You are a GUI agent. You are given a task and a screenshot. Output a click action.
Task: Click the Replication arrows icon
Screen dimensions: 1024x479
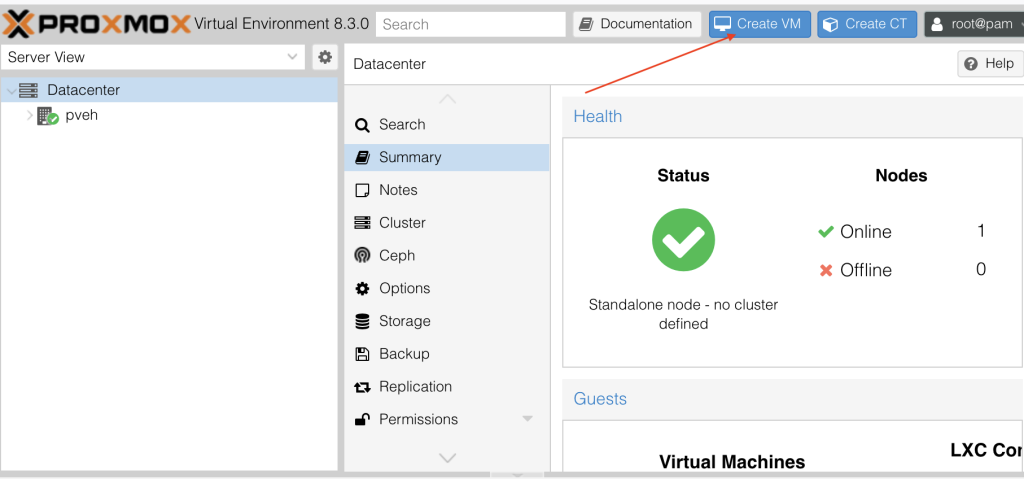[362, 387]
